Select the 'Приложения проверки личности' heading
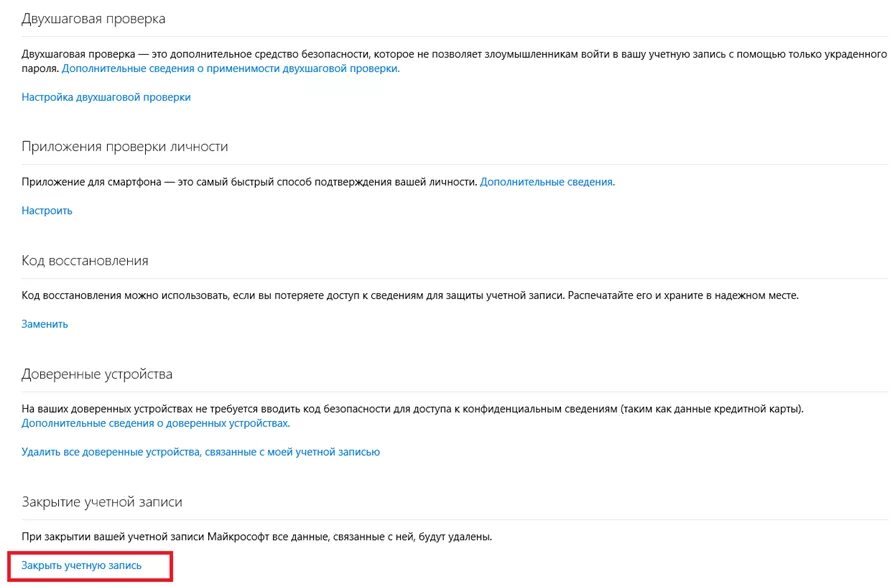The image size is (894, 587). 125,146
